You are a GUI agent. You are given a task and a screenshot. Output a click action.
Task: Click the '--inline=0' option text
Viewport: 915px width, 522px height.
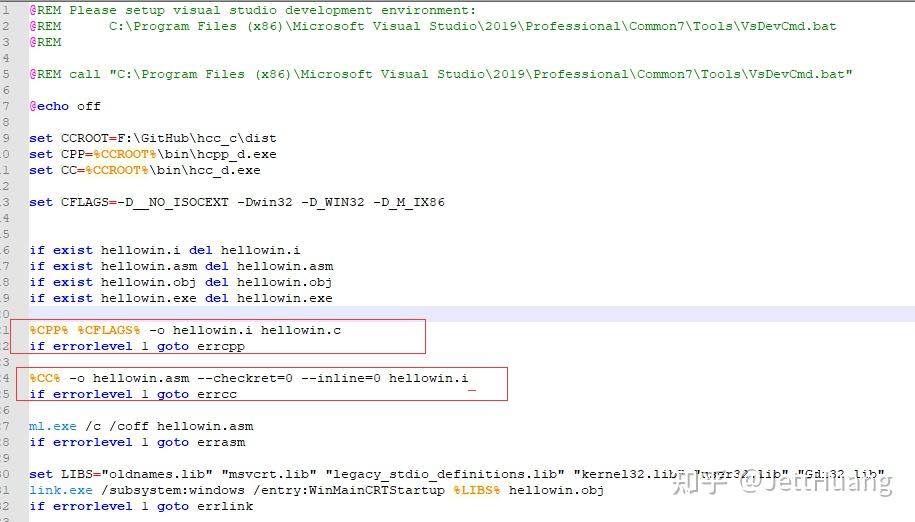pos(341,378)
